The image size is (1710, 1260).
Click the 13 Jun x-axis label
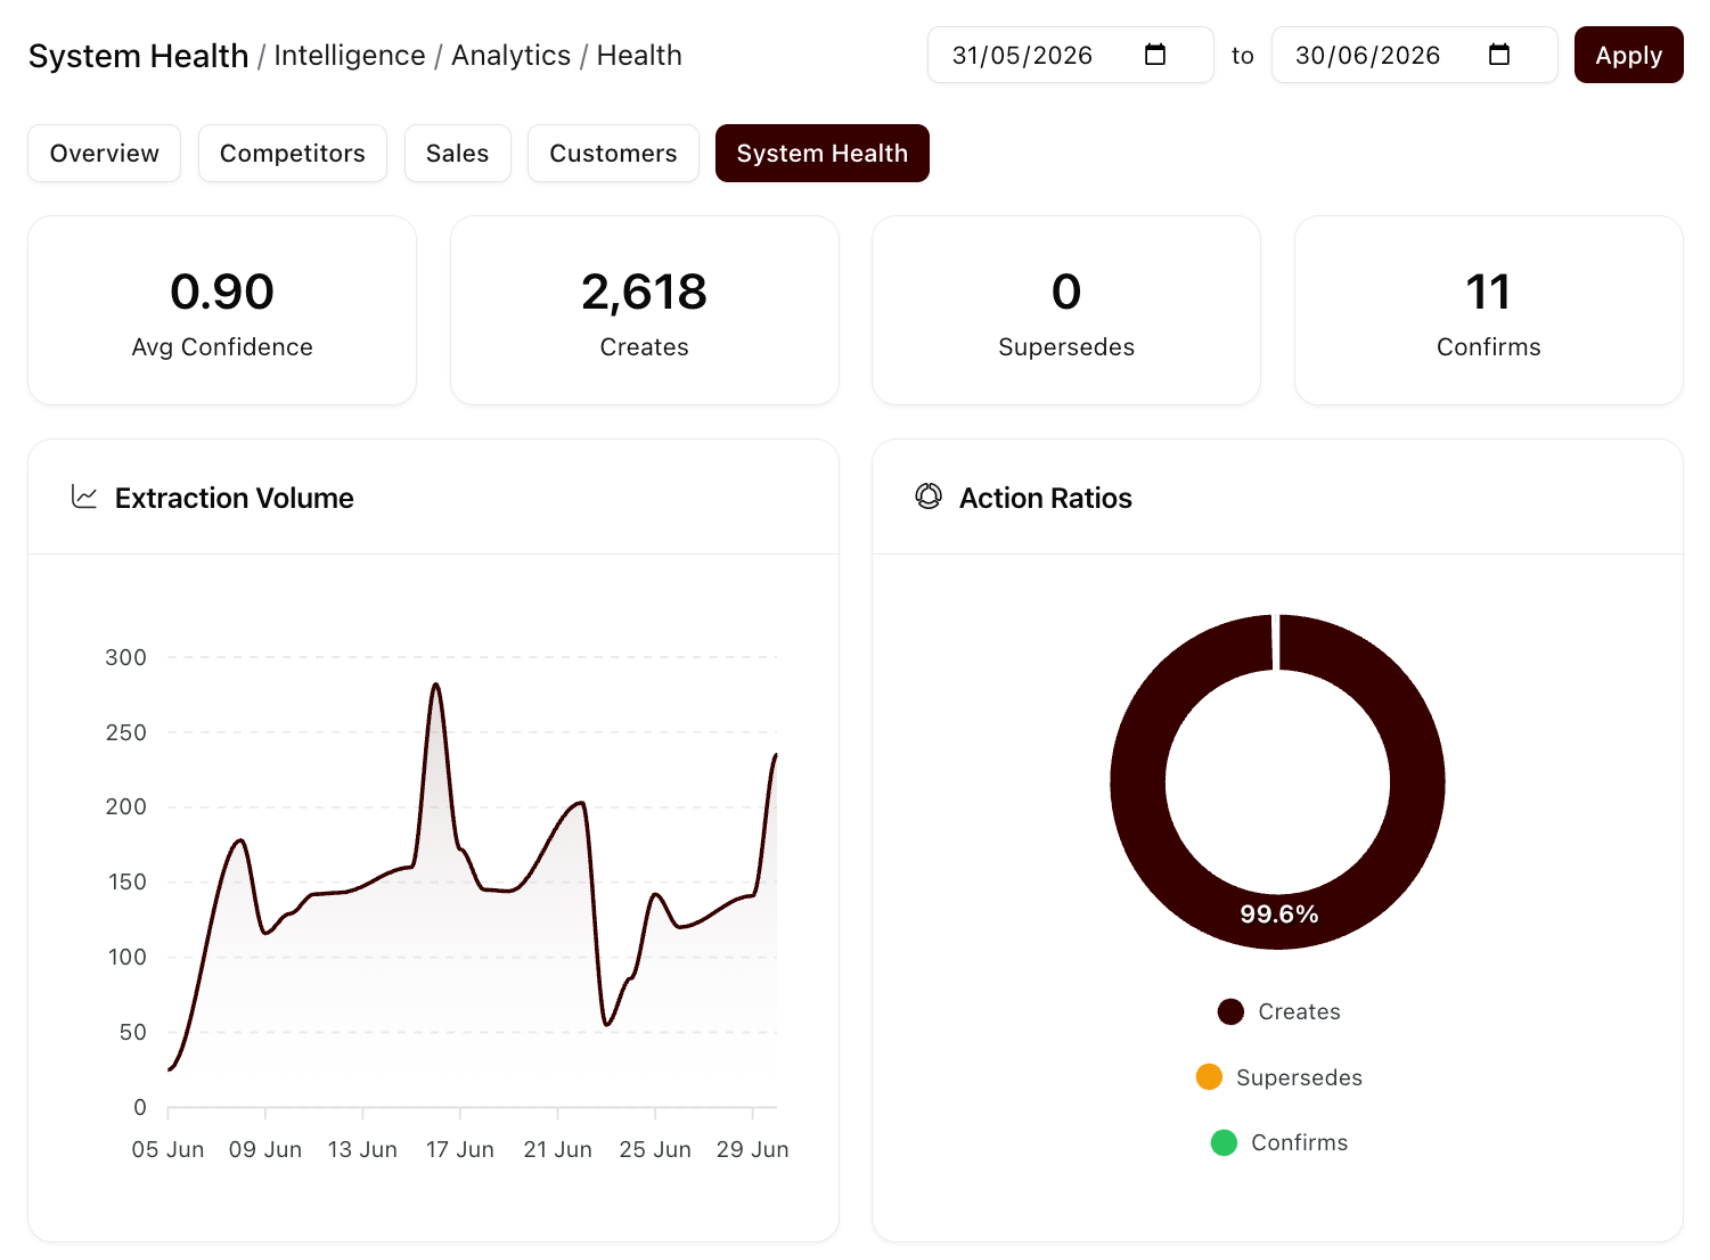tap(362, 1150)
